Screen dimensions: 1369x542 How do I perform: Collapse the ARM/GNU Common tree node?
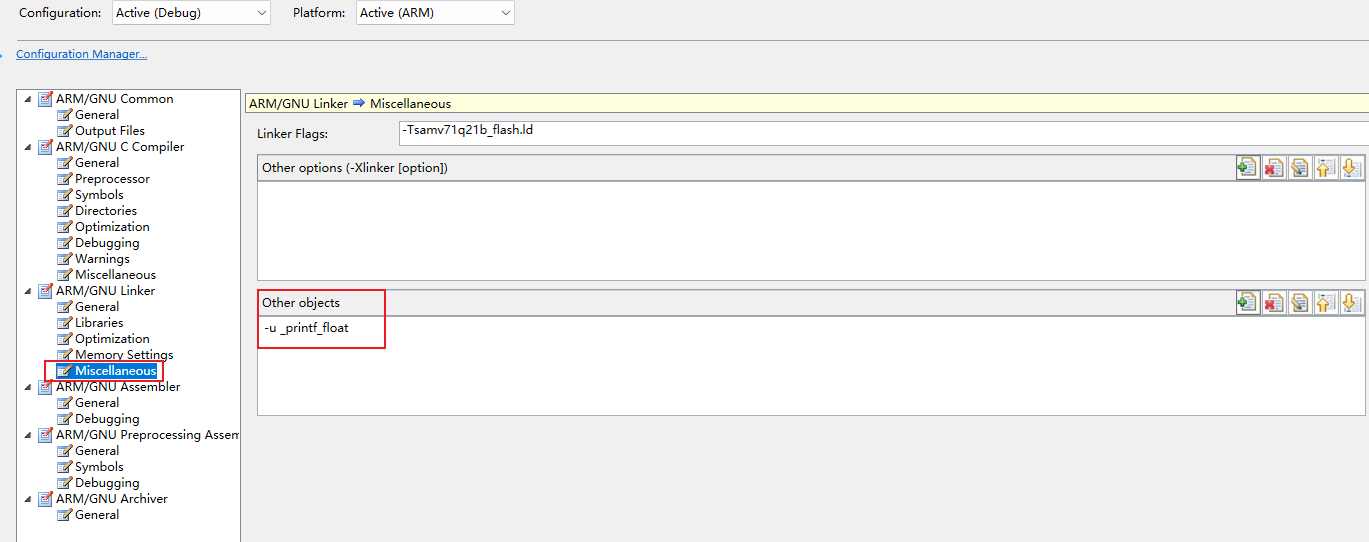pos(27,99)
